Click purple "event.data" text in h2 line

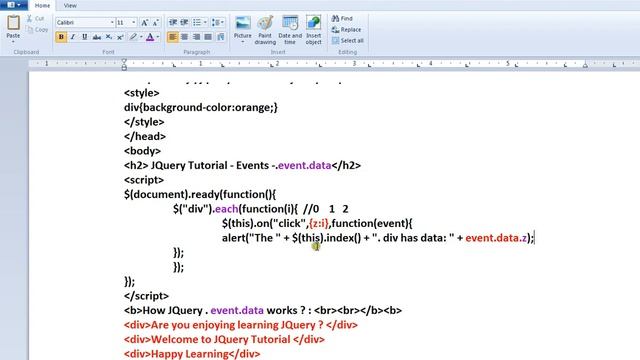click(x=304, y=165)
